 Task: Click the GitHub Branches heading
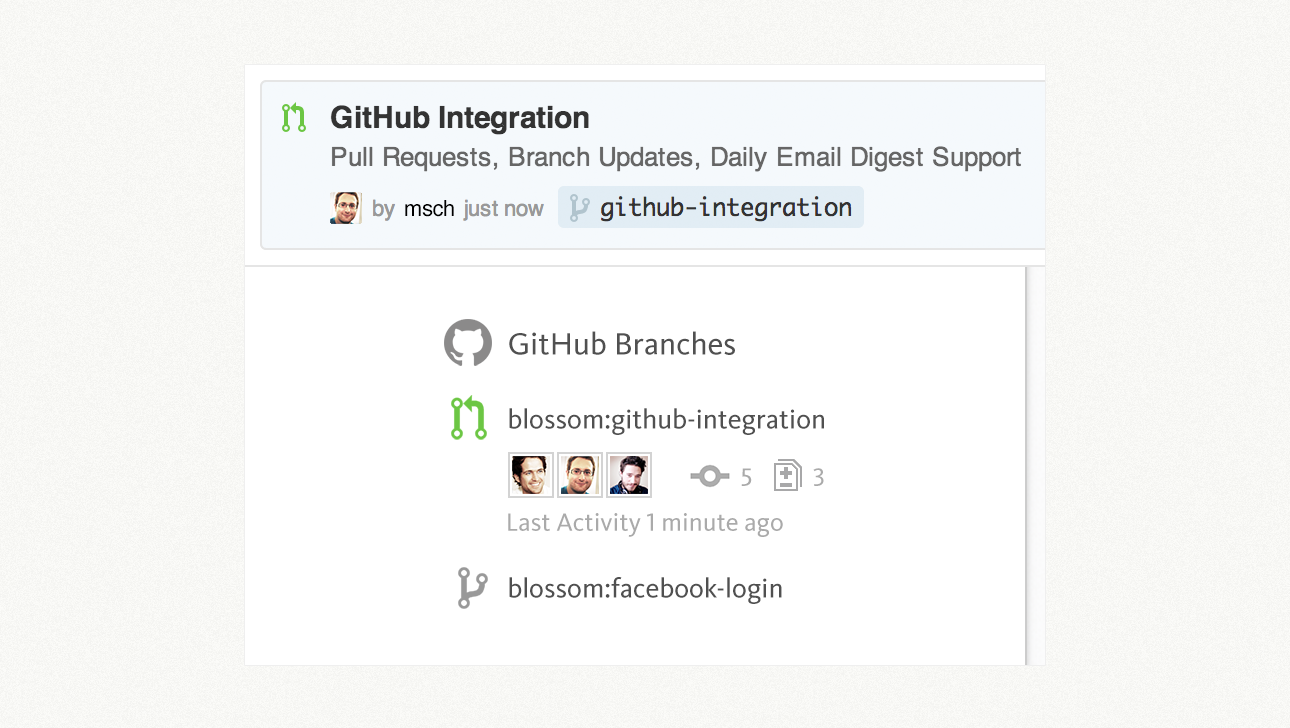(x=622, y=345)
